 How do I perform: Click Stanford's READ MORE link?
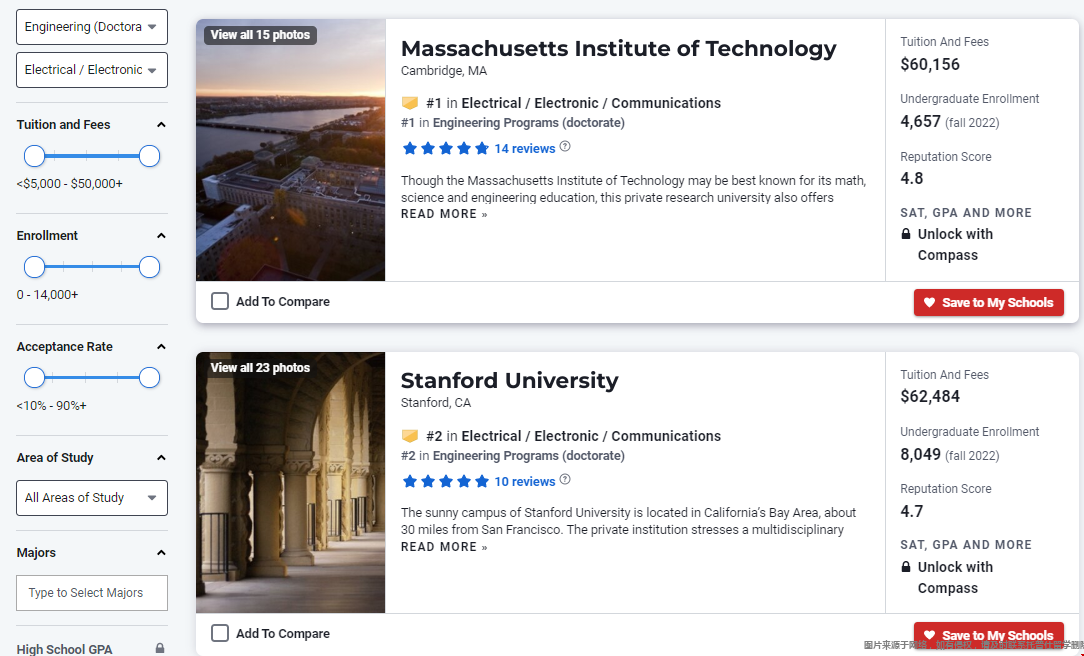tap(444, 547)
